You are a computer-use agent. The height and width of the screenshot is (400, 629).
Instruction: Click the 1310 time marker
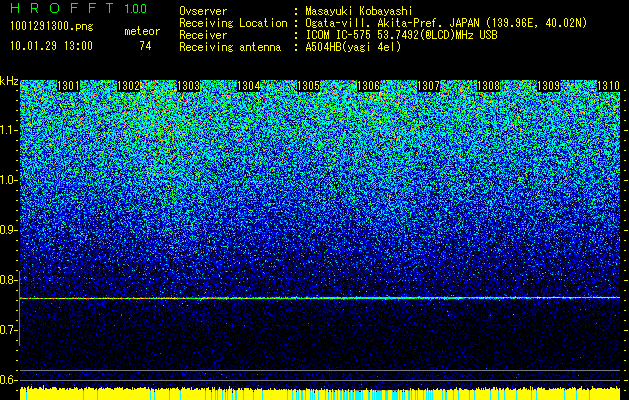coord(609,86)
